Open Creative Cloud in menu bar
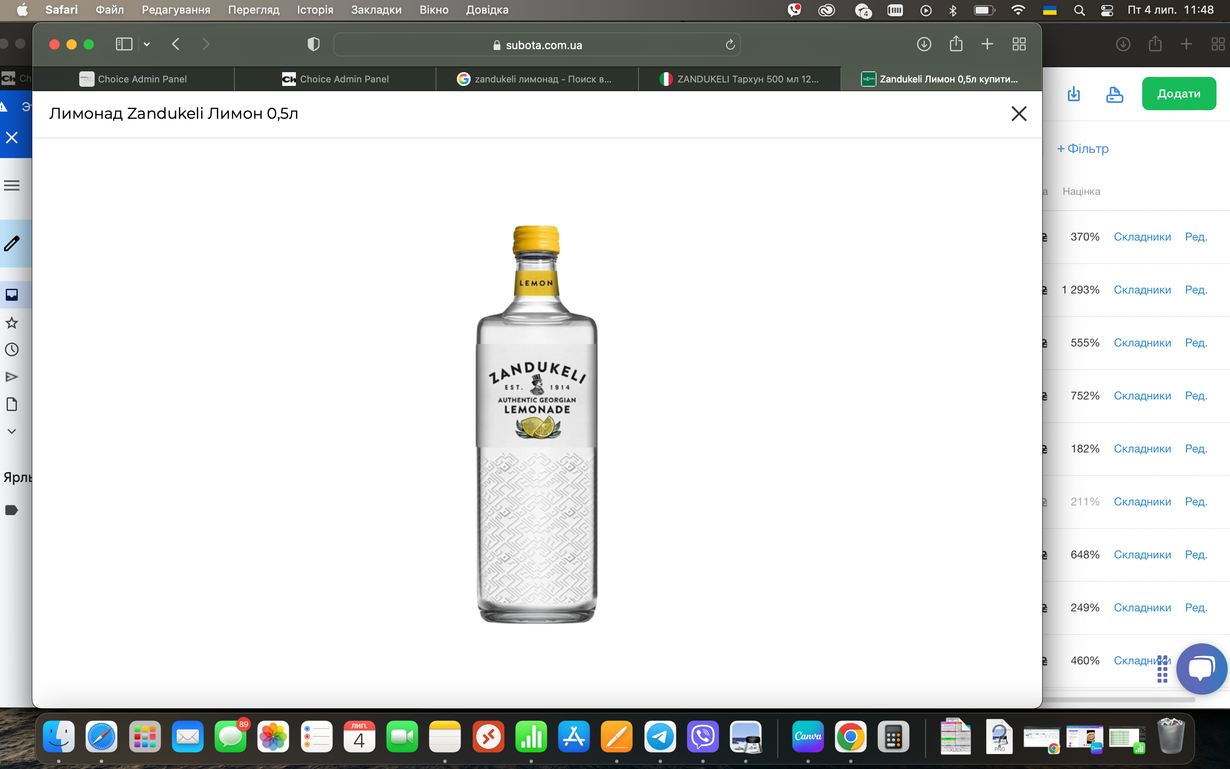This screenshot has height=769, width=1230. point(826,10)
